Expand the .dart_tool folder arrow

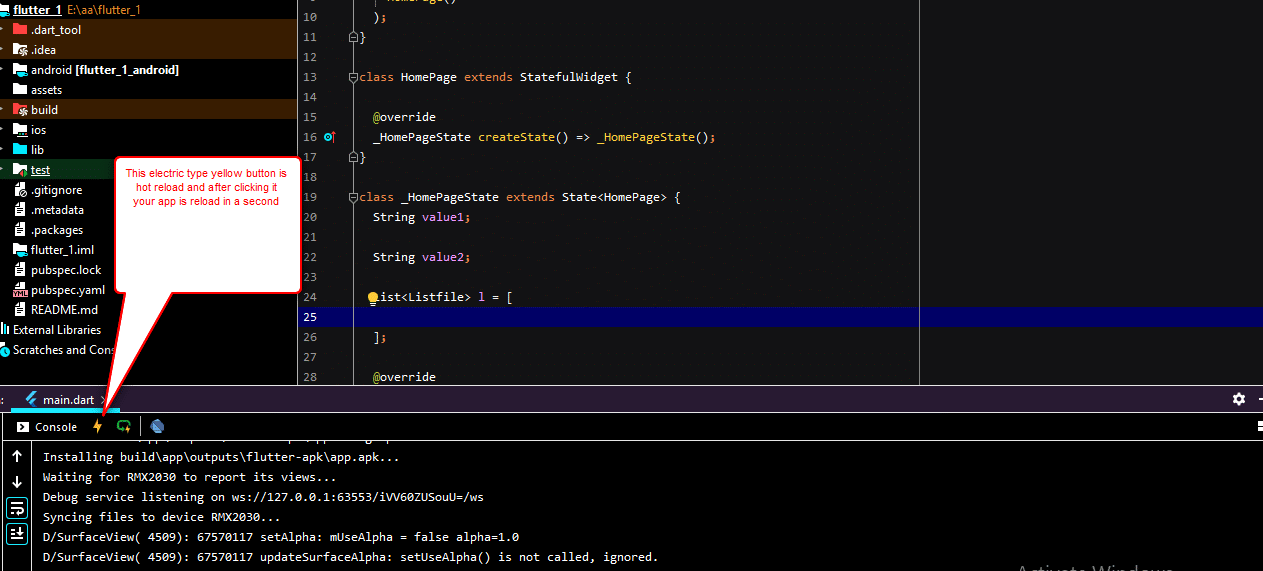pyautogui.click(x=3, y=30)
